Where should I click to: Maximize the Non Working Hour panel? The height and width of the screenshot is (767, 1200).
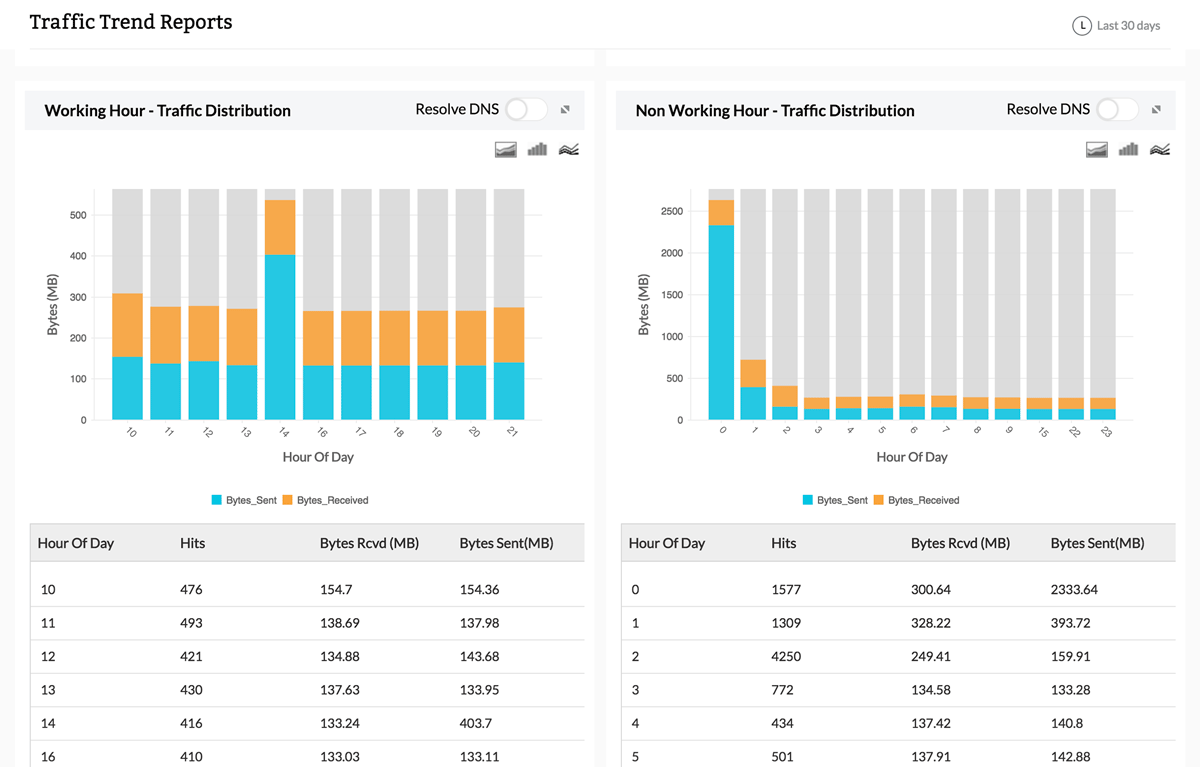(1156, 110)
